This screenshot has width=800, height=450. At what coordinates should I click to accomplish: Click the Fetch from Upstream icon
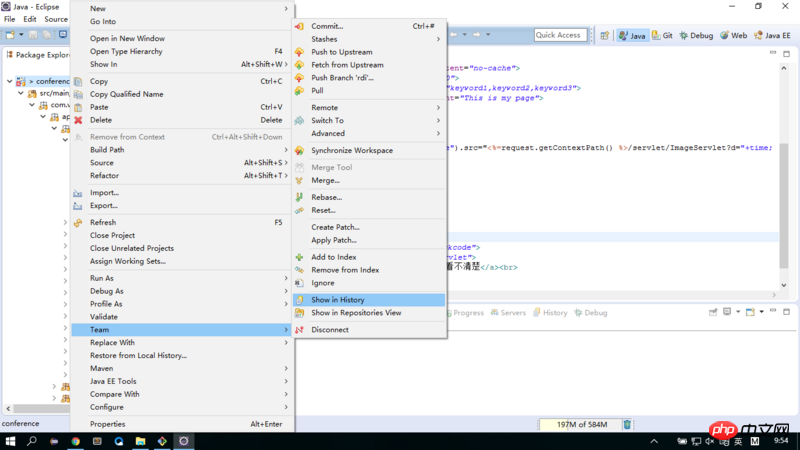click(299, 65)
